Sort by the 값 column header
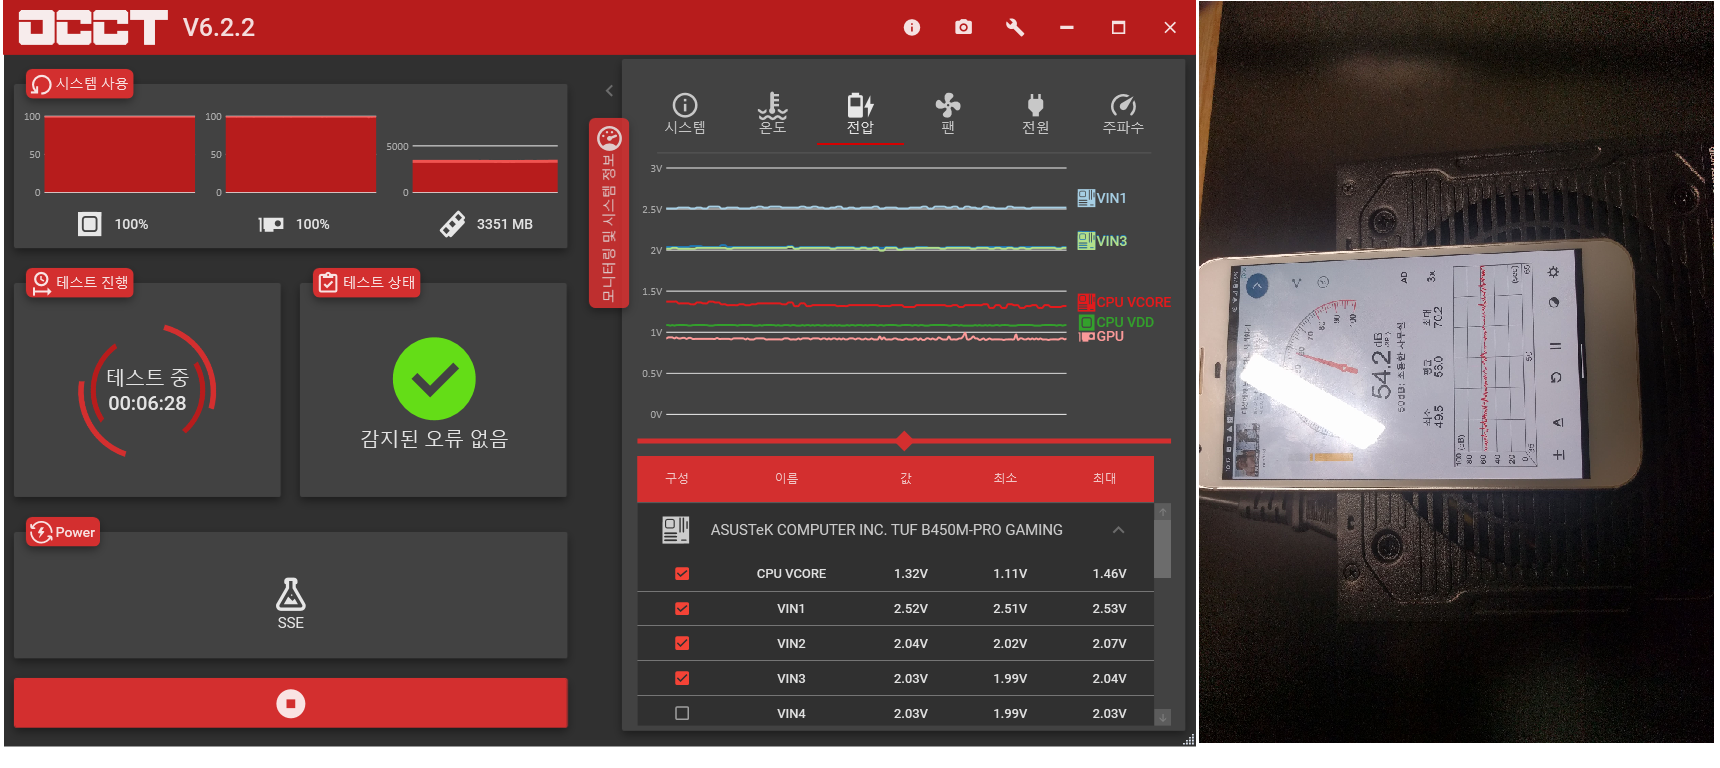Screen dimensions: 1720x768 point(906,479)
